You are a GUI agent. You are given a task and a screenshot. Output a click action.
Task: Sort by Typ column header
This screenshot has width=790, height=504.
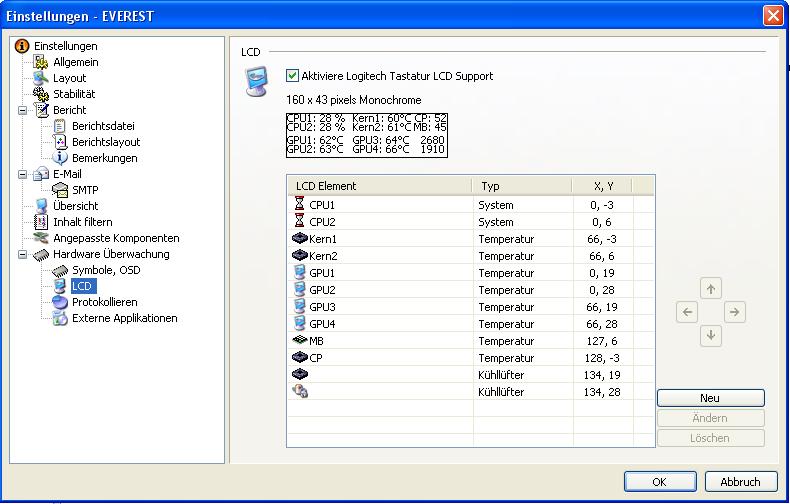522,186
